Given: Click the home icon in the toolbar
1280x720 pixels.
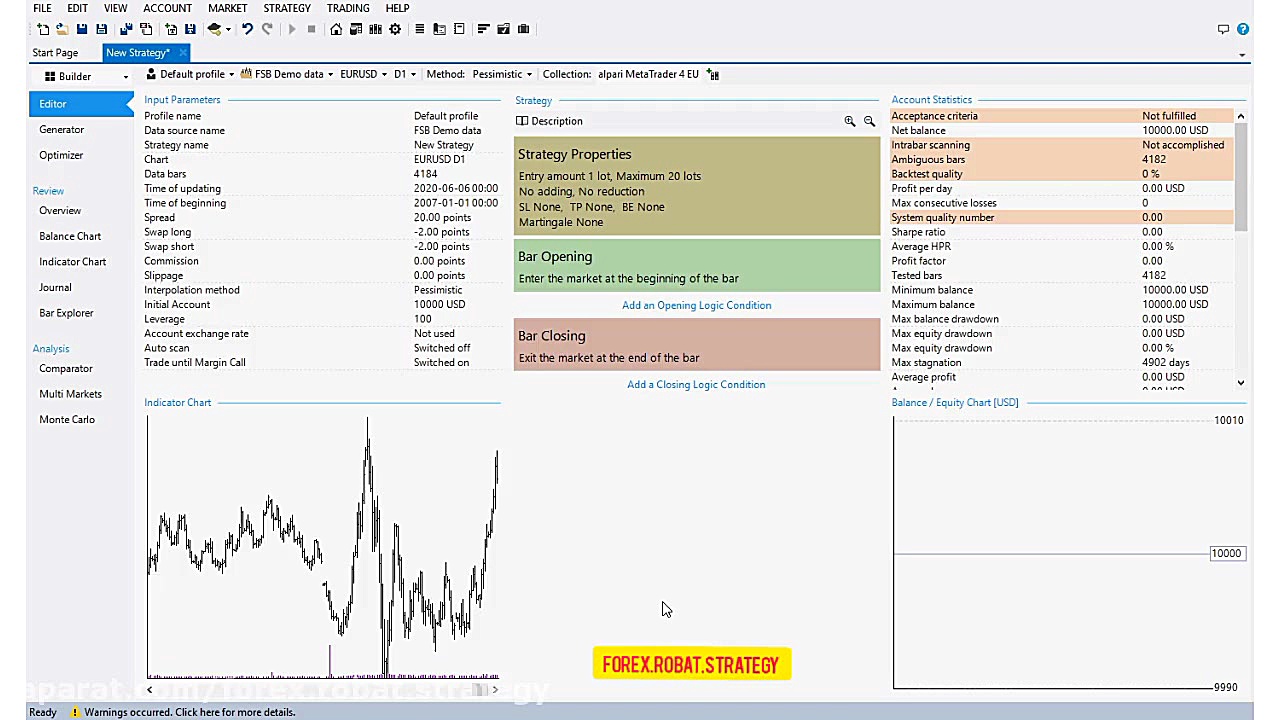Looking at the screenshot, I should pos(336,29).
